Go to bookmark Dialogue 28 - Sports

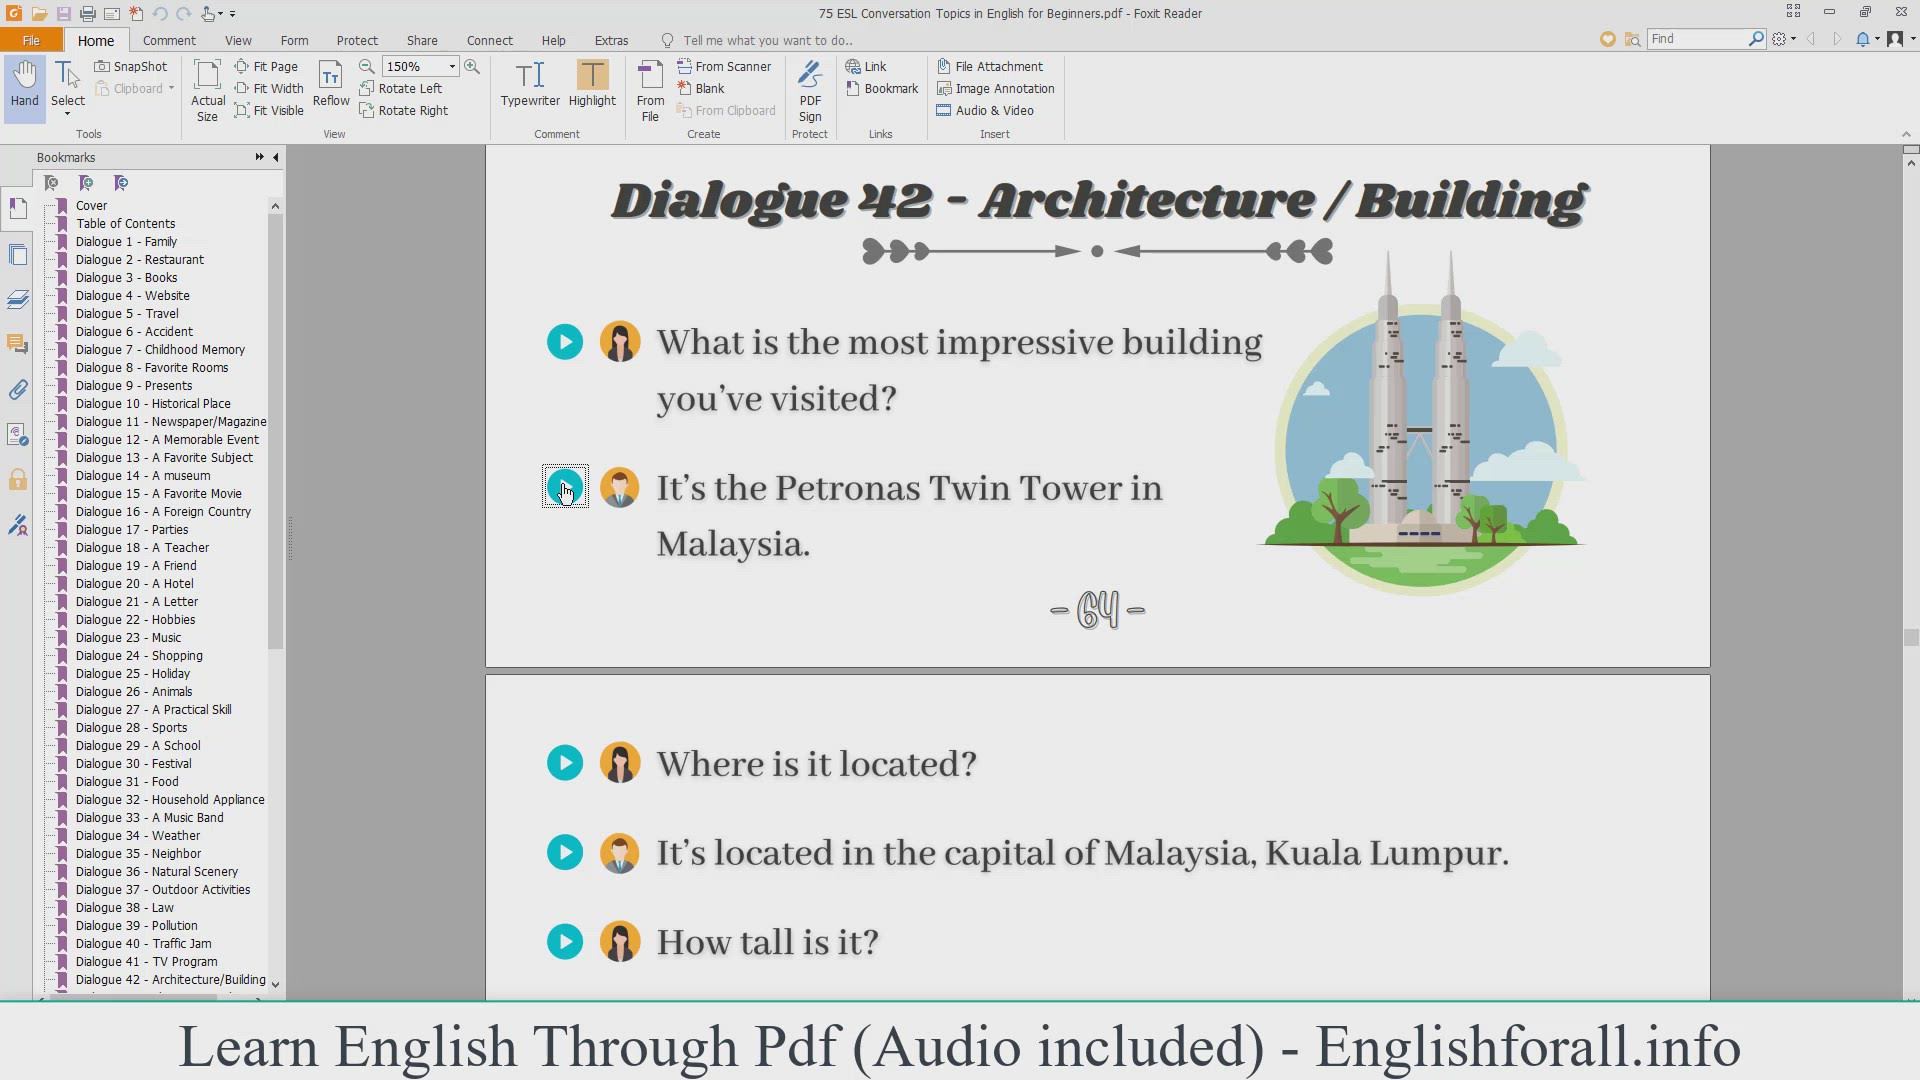(x=131, y=727)
